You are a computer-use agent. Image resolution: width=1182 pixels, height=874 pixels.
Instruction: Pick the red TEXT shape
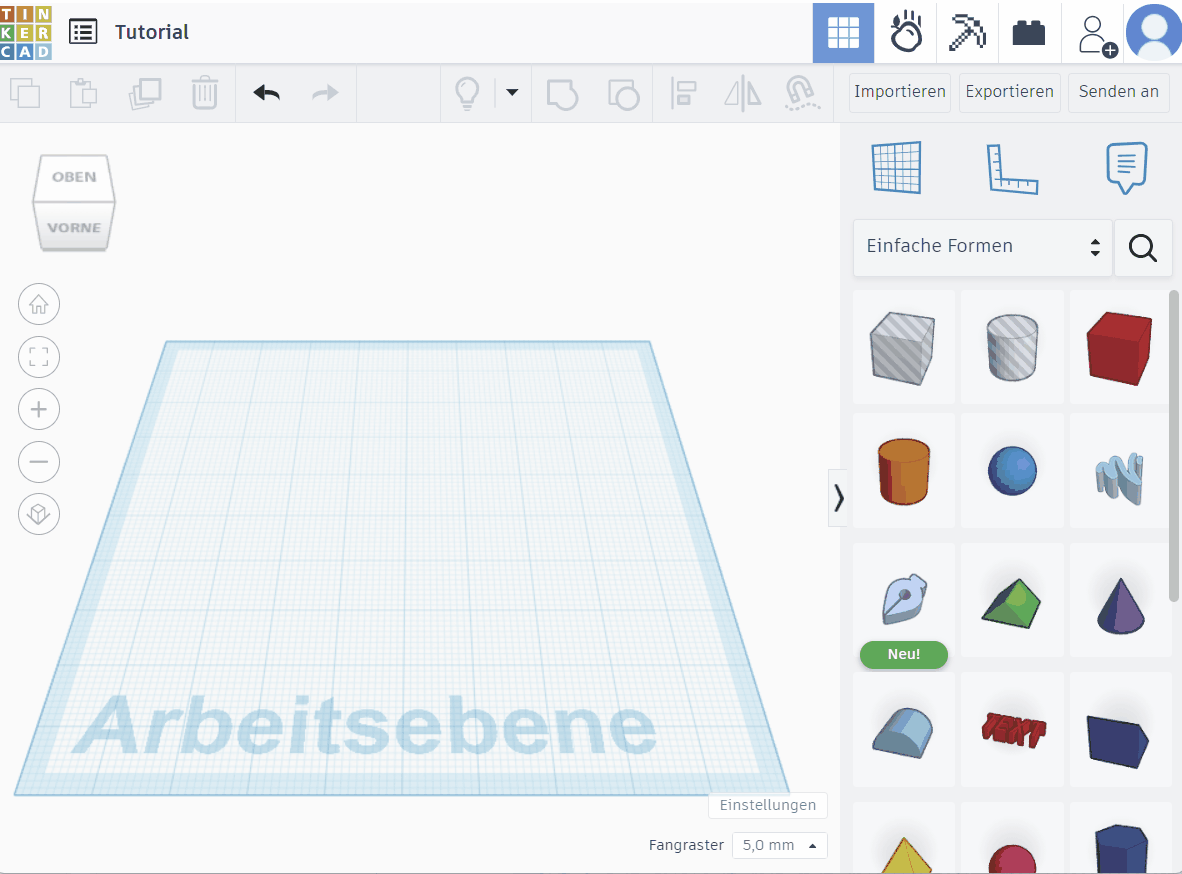click(1012, 730)
